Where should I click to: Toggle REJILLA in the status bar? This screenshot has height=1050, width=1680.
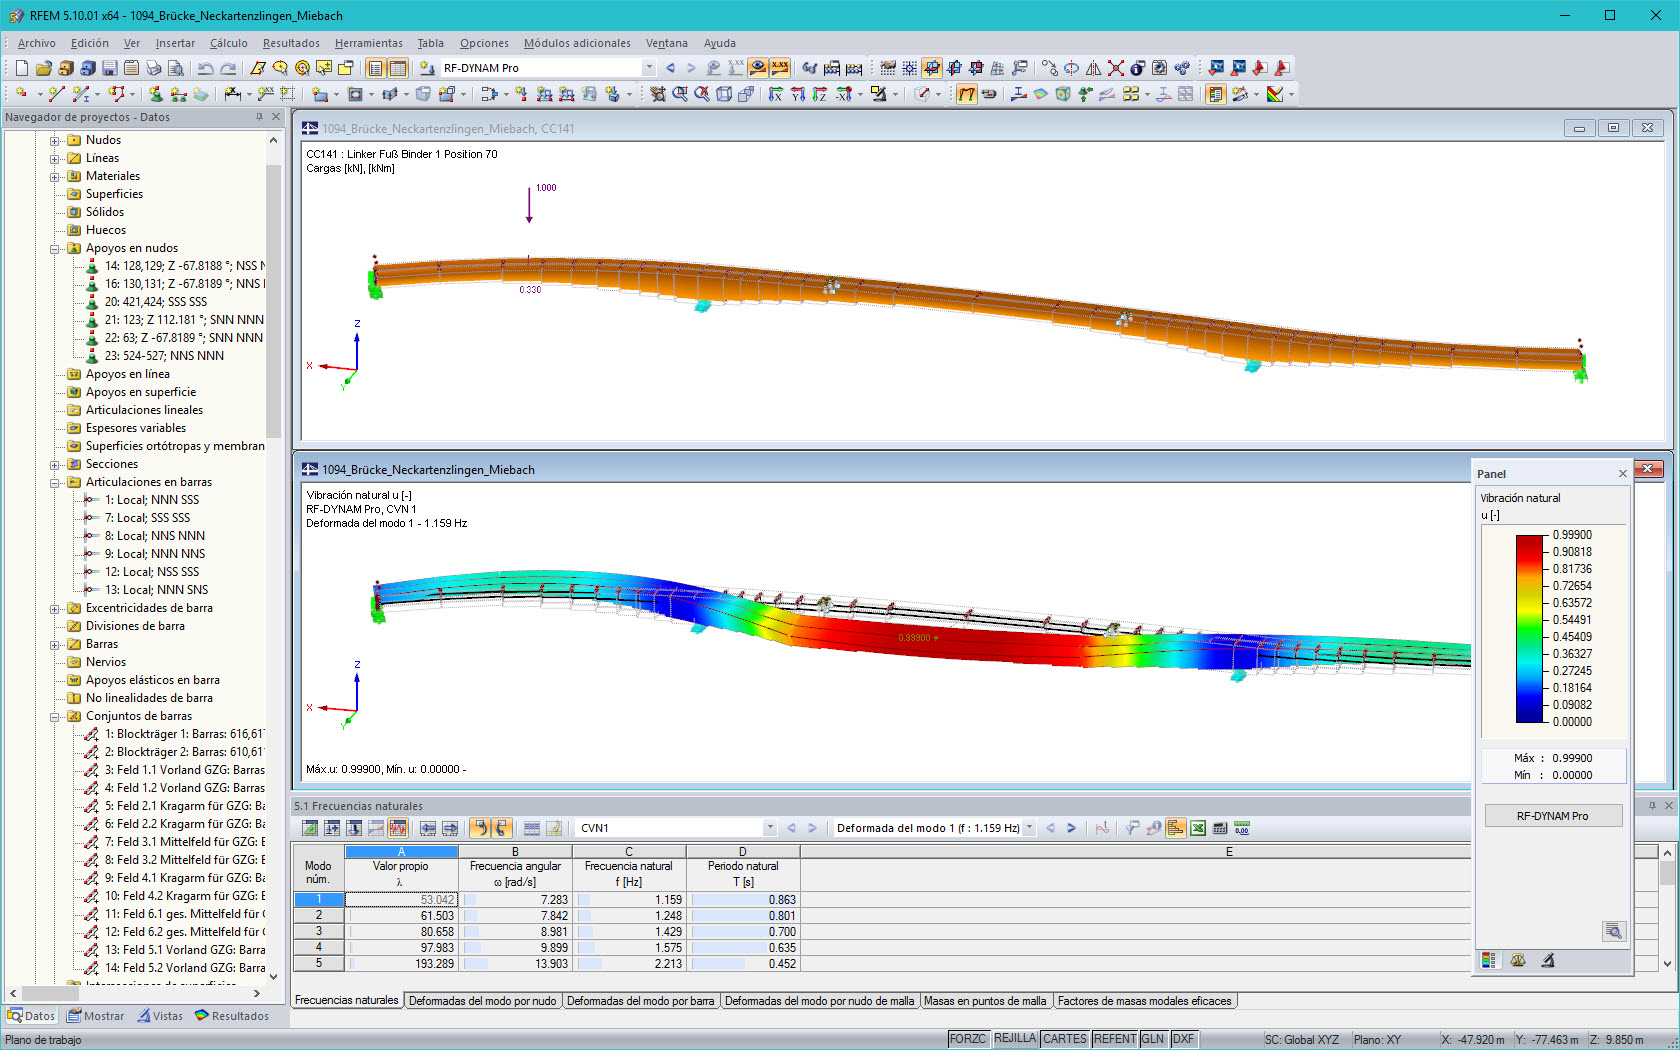tap(1015, 1038)
